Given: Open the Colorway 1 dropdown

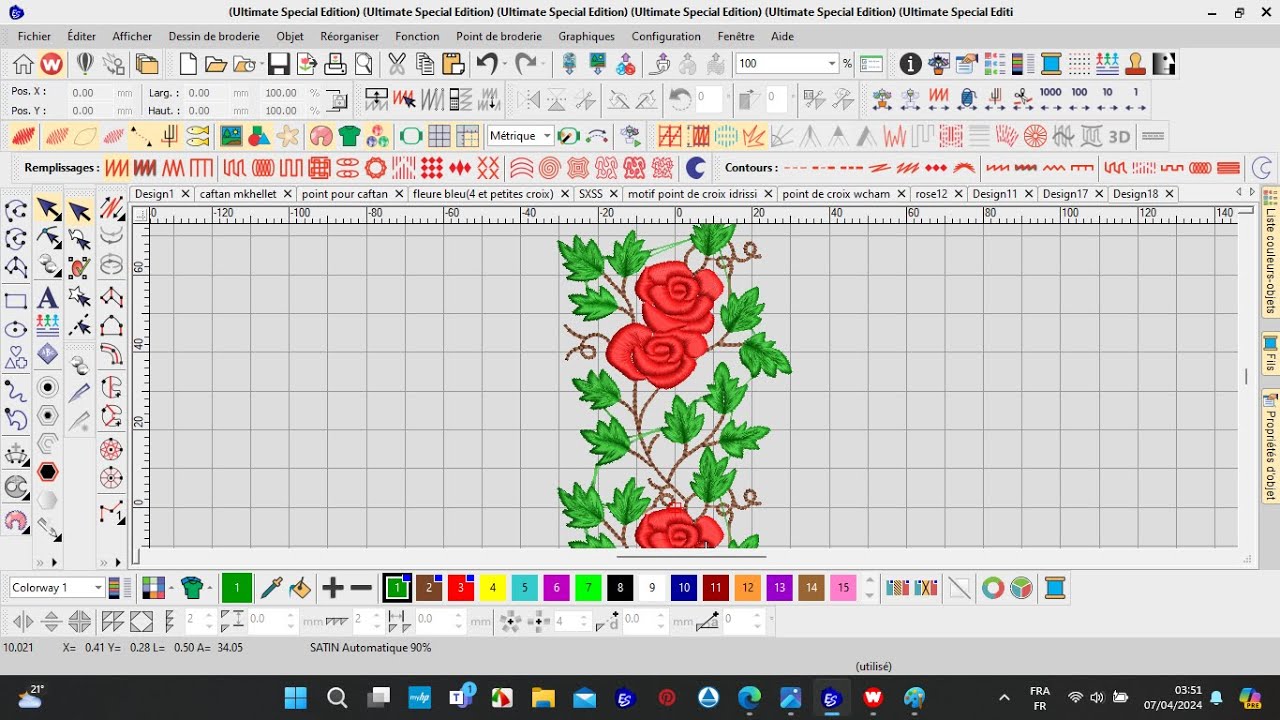Looking at the screenshot, I should [x=97, y=588].
